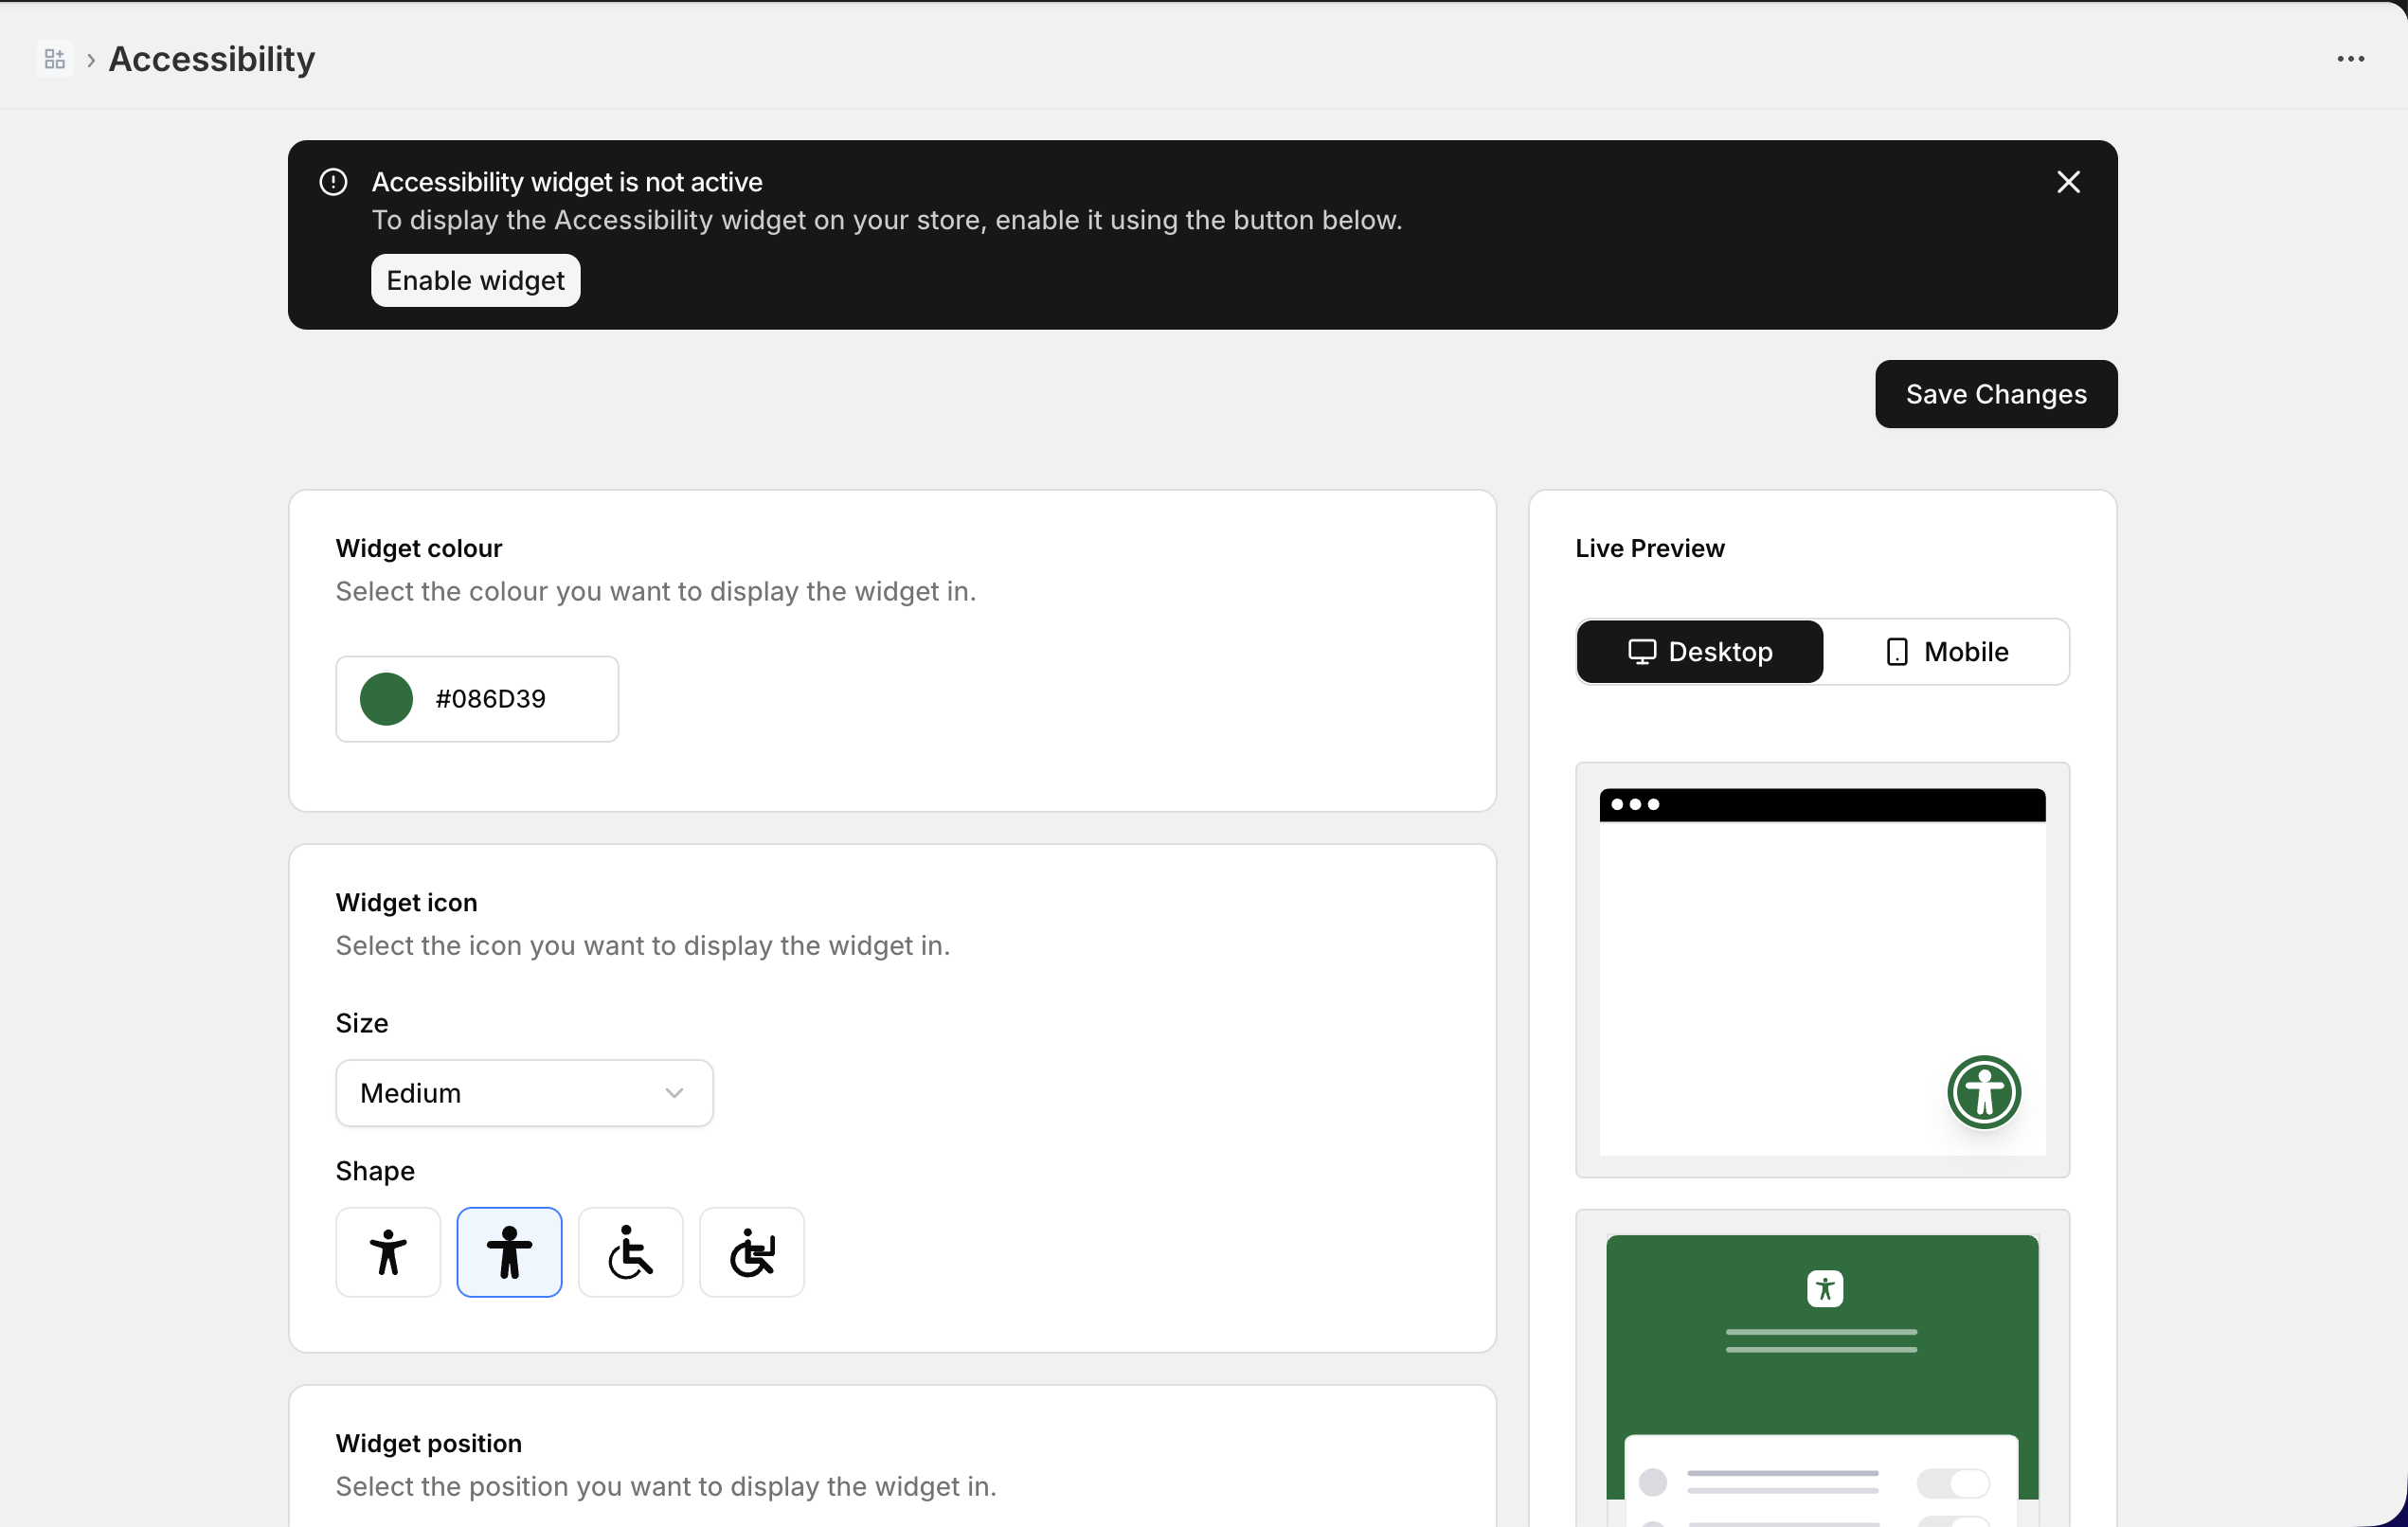Click the Widget position heading
The image size is (2408, 1527).
[x=428, y=1442]
